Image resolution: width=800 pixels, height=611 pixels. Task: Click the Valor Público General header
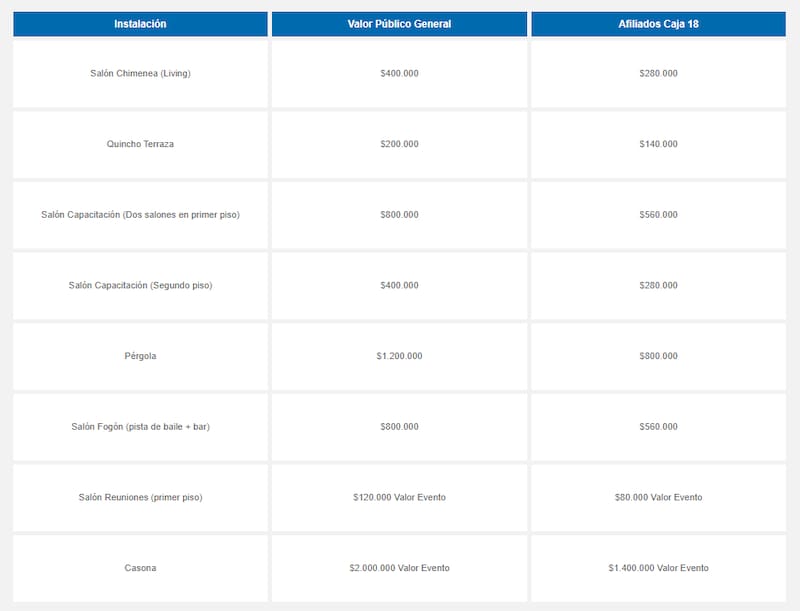(x=399, y=24)
